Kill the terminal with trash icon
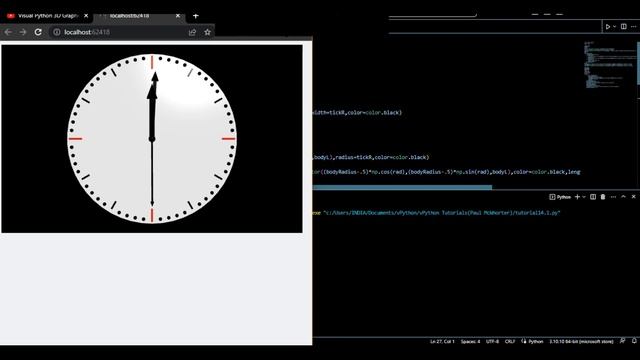 coord(603,197)
